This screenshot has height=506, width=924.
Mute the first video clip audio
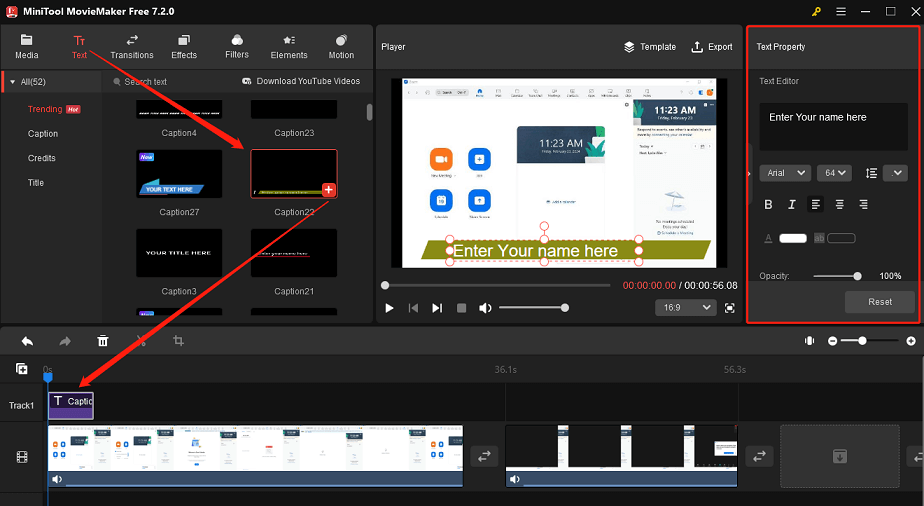click(x=57, y=479)
